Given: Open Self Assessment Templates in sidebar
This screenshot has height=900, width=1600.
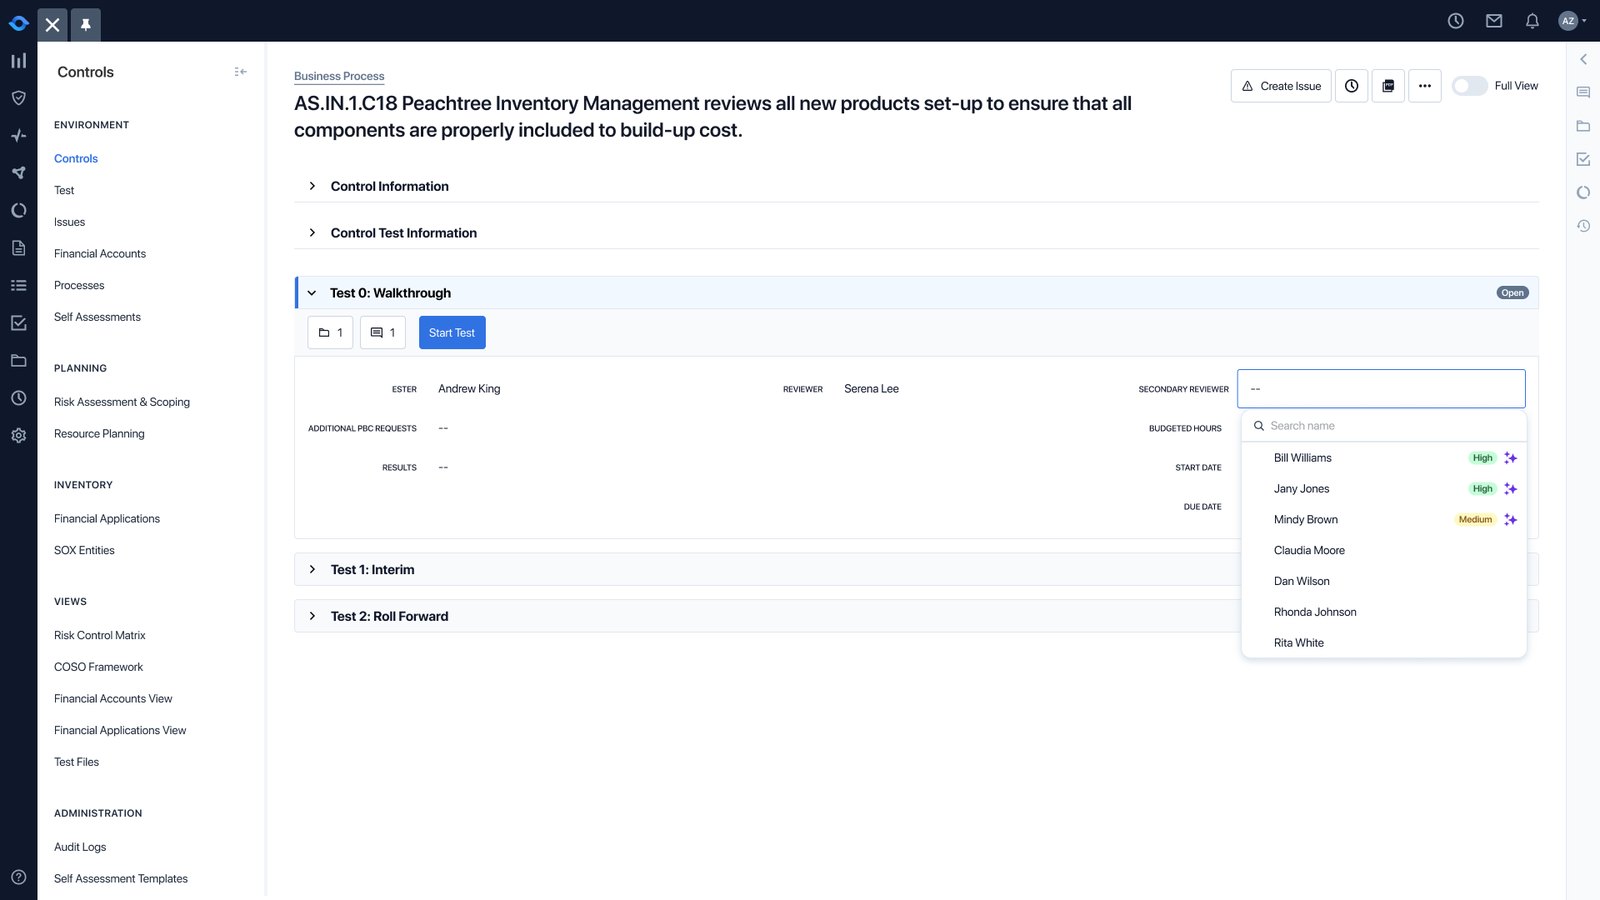Looking at the screenshot, I should pos(121,879).
